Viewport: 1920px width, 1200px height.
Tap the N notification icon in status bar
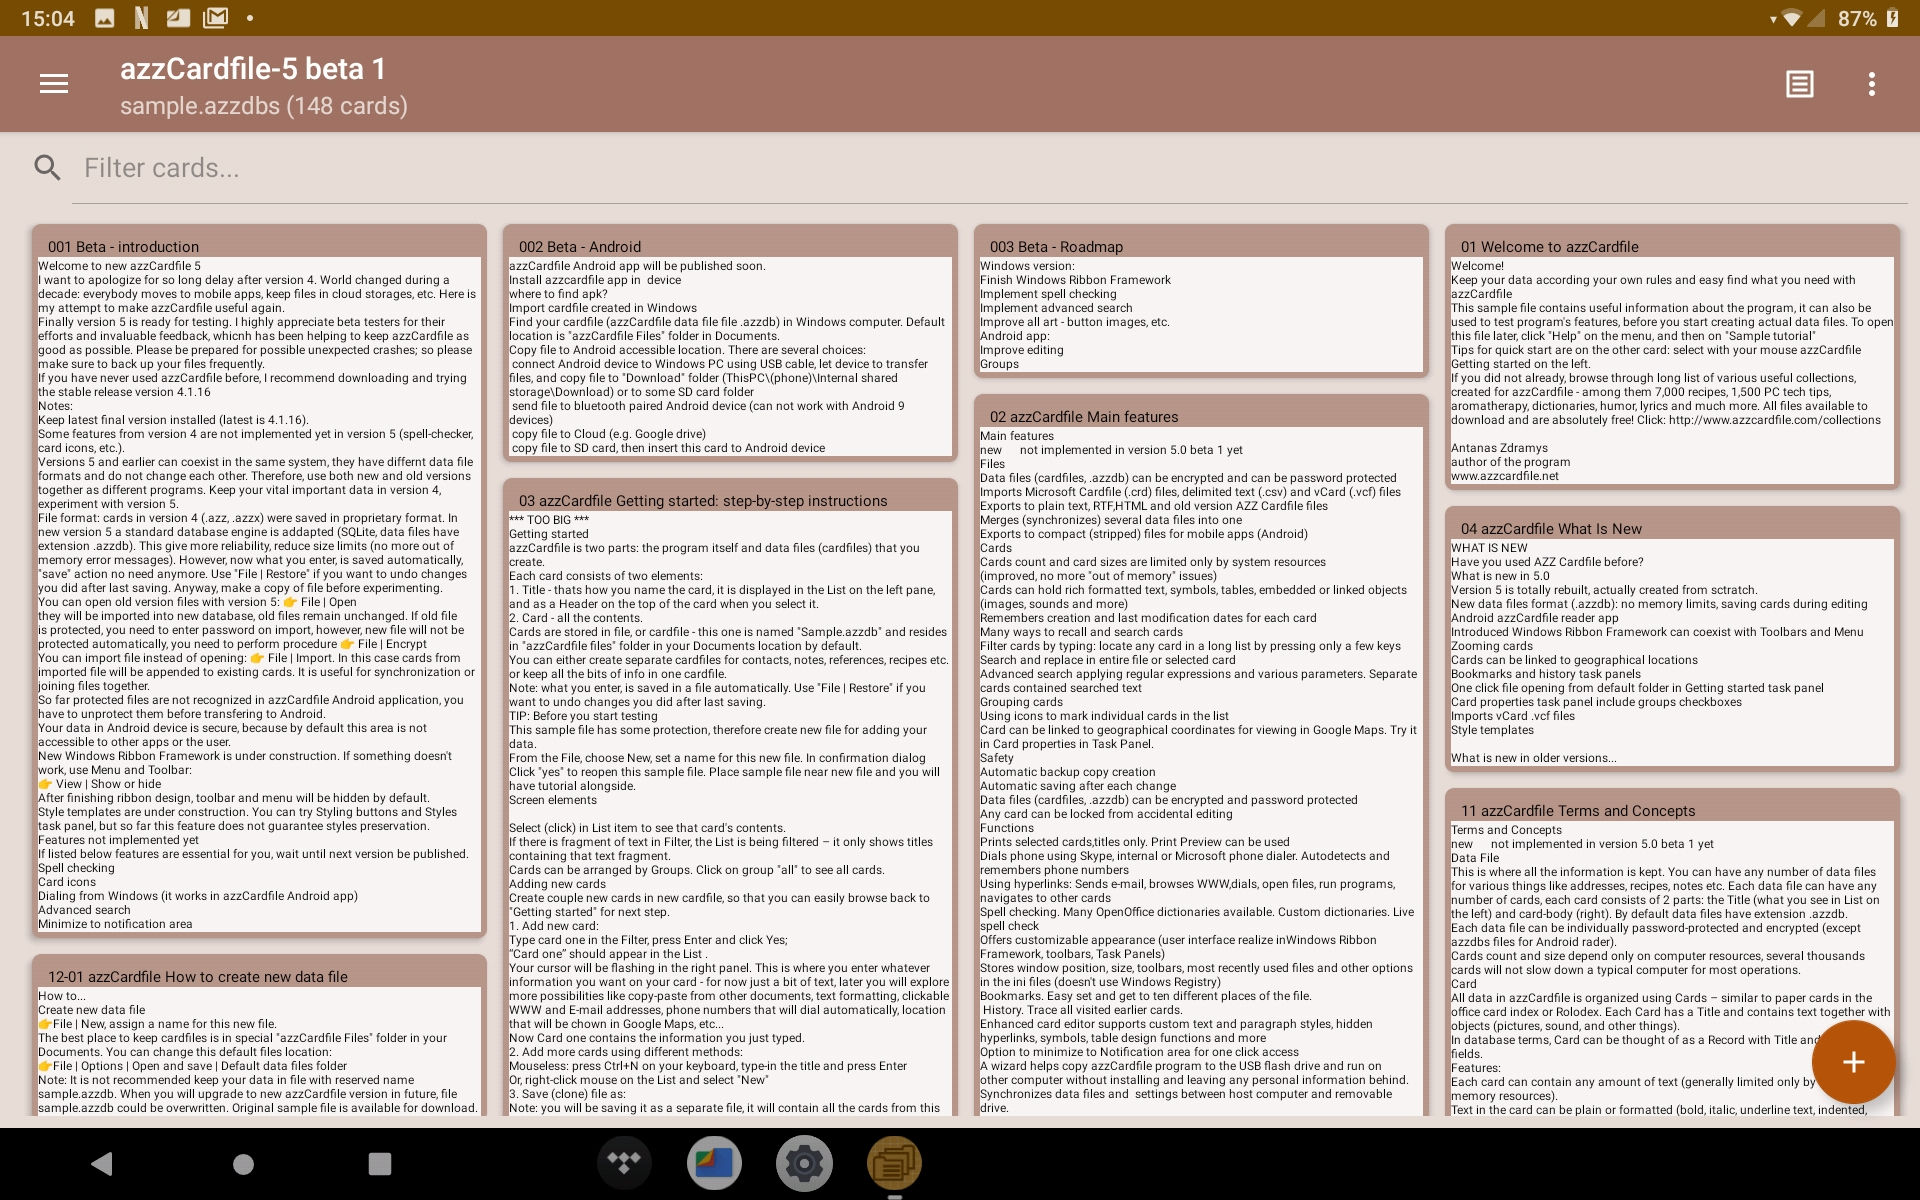pos(141,17)
